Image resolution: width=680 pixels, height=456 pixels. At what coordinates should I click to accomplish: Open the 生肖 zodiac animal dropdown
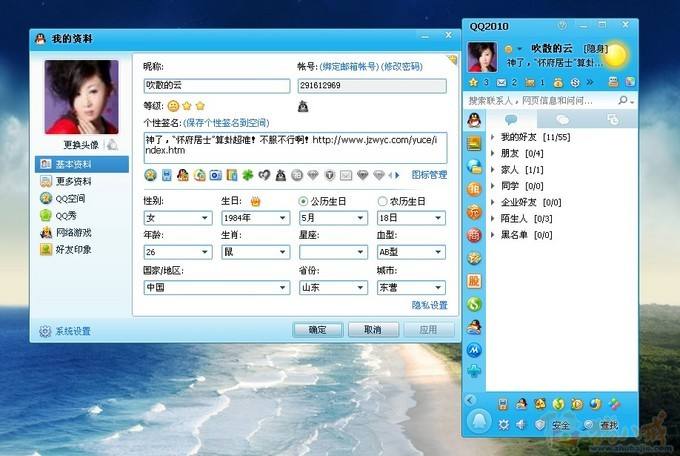click(255, 252)
